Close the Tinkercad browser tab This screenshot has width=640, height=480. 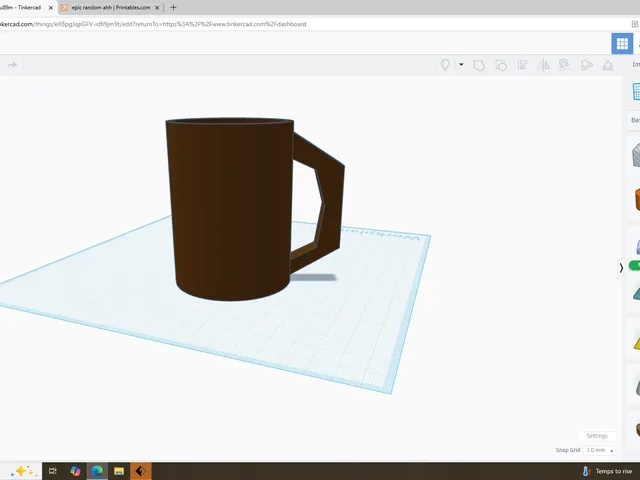[51, 7]
